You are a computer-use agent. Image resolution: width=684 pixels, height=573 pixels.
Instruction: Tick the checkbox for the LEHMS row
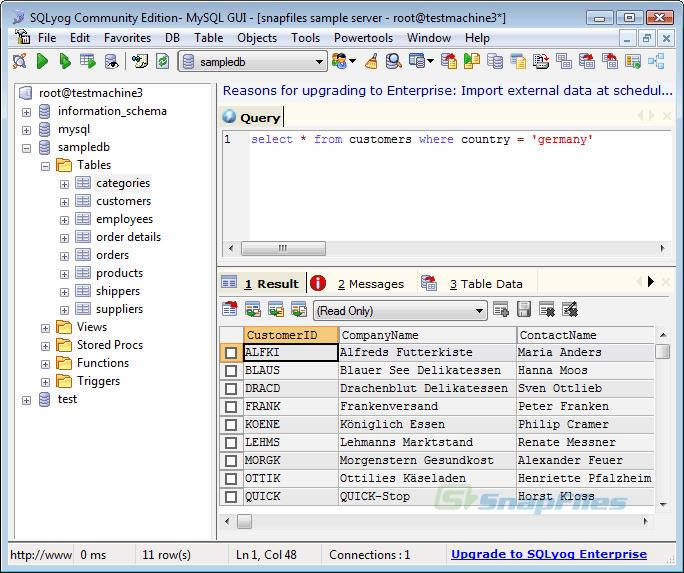point(231,443)
